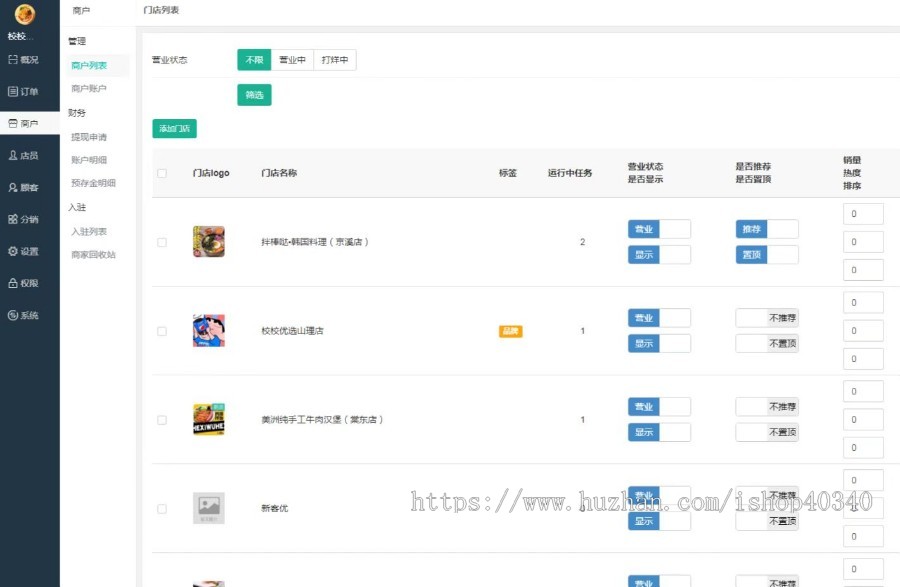Toggle 营业 switch for 拌棒哒韩国料理
This screenshot has width=900, height=587.
pos(659,229)
